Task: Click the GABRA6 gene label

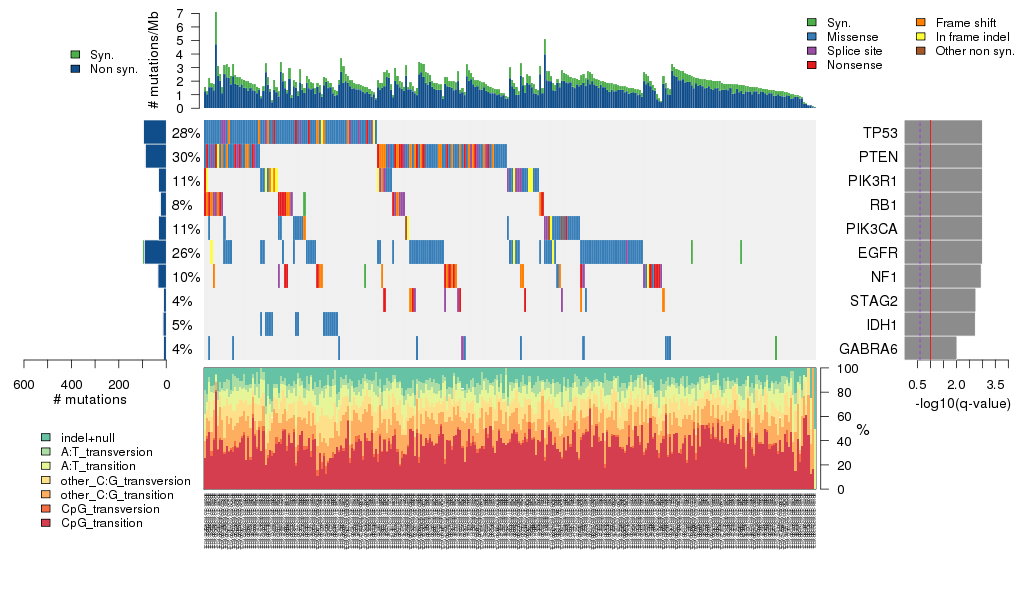Action: [868, 349]
